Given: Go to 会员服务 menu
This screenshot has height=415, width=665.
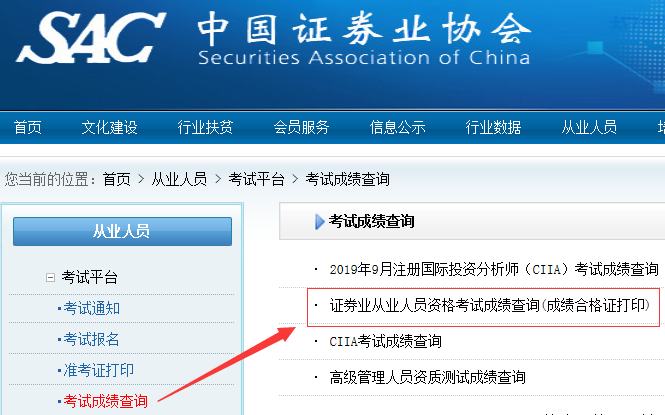Looking at the screenshot, I should [301, 127].
